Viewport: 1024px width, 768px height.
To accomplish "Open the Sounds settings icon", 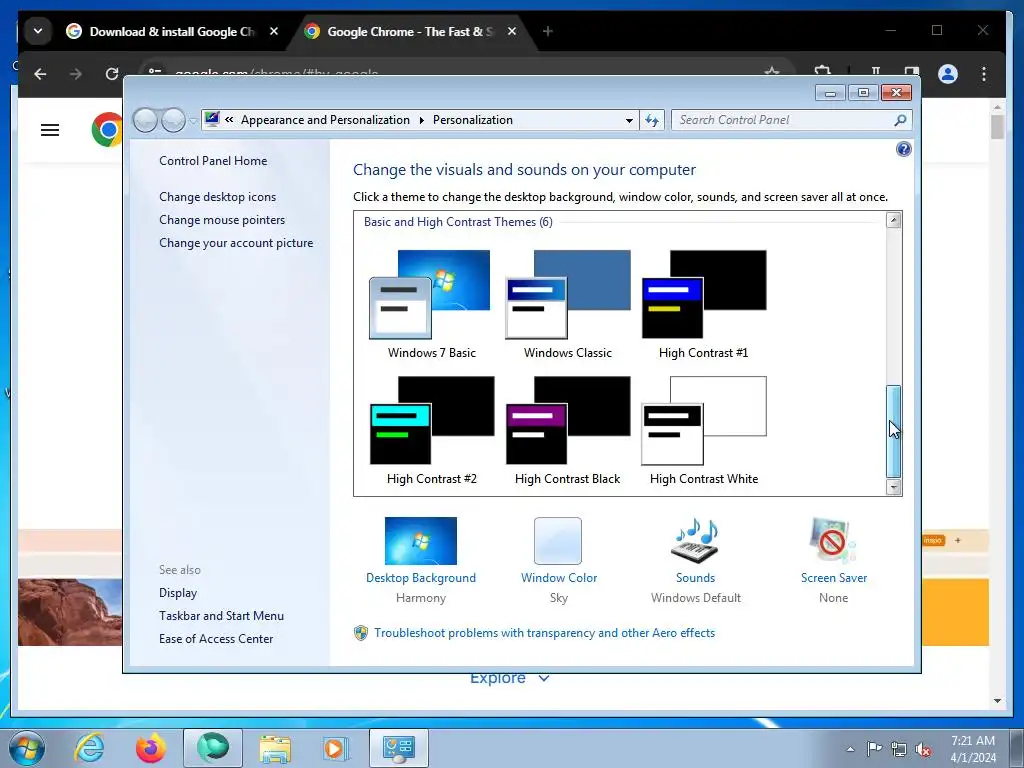I will (695, 541).
